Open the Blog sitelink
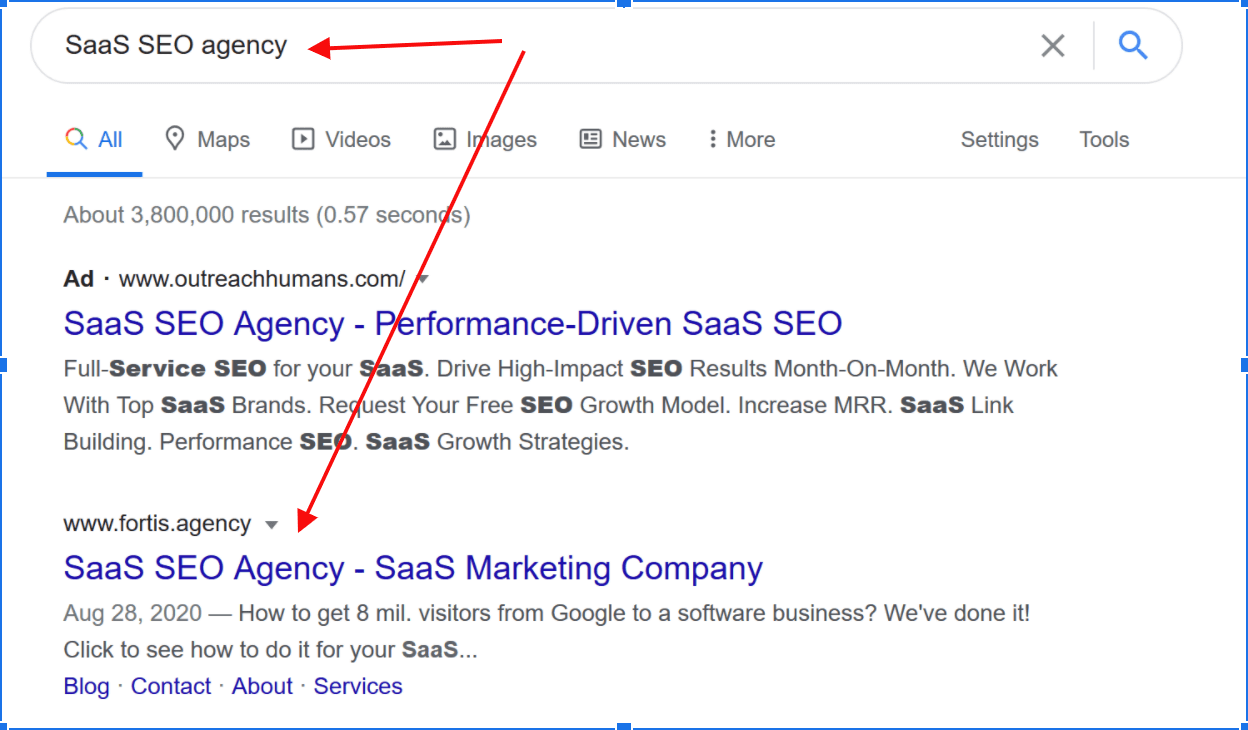Screen dimensions: 1248x730 point(86,686)
